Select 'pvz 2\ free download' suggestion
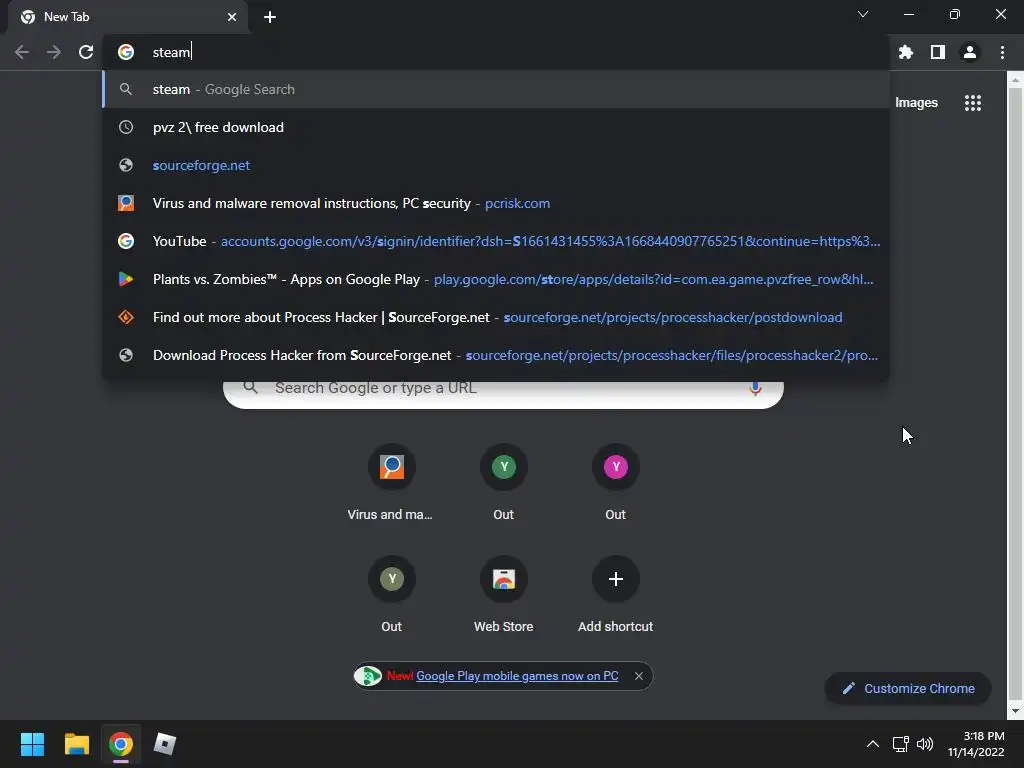 click(x=496, y=127)
